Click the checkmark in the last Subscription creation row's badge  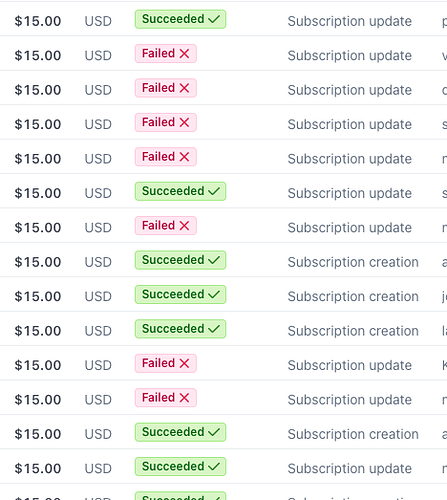click(214, 432)
